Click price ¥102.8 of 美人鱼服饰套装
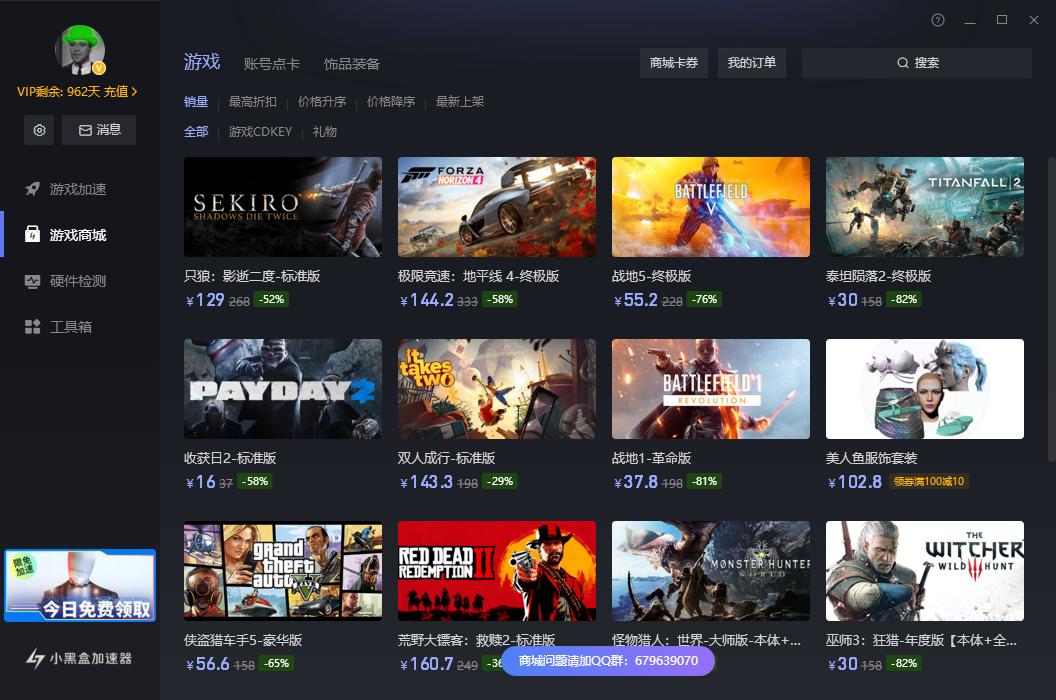The width and height of the screenshot is (1056, 700). pos(855,482)
